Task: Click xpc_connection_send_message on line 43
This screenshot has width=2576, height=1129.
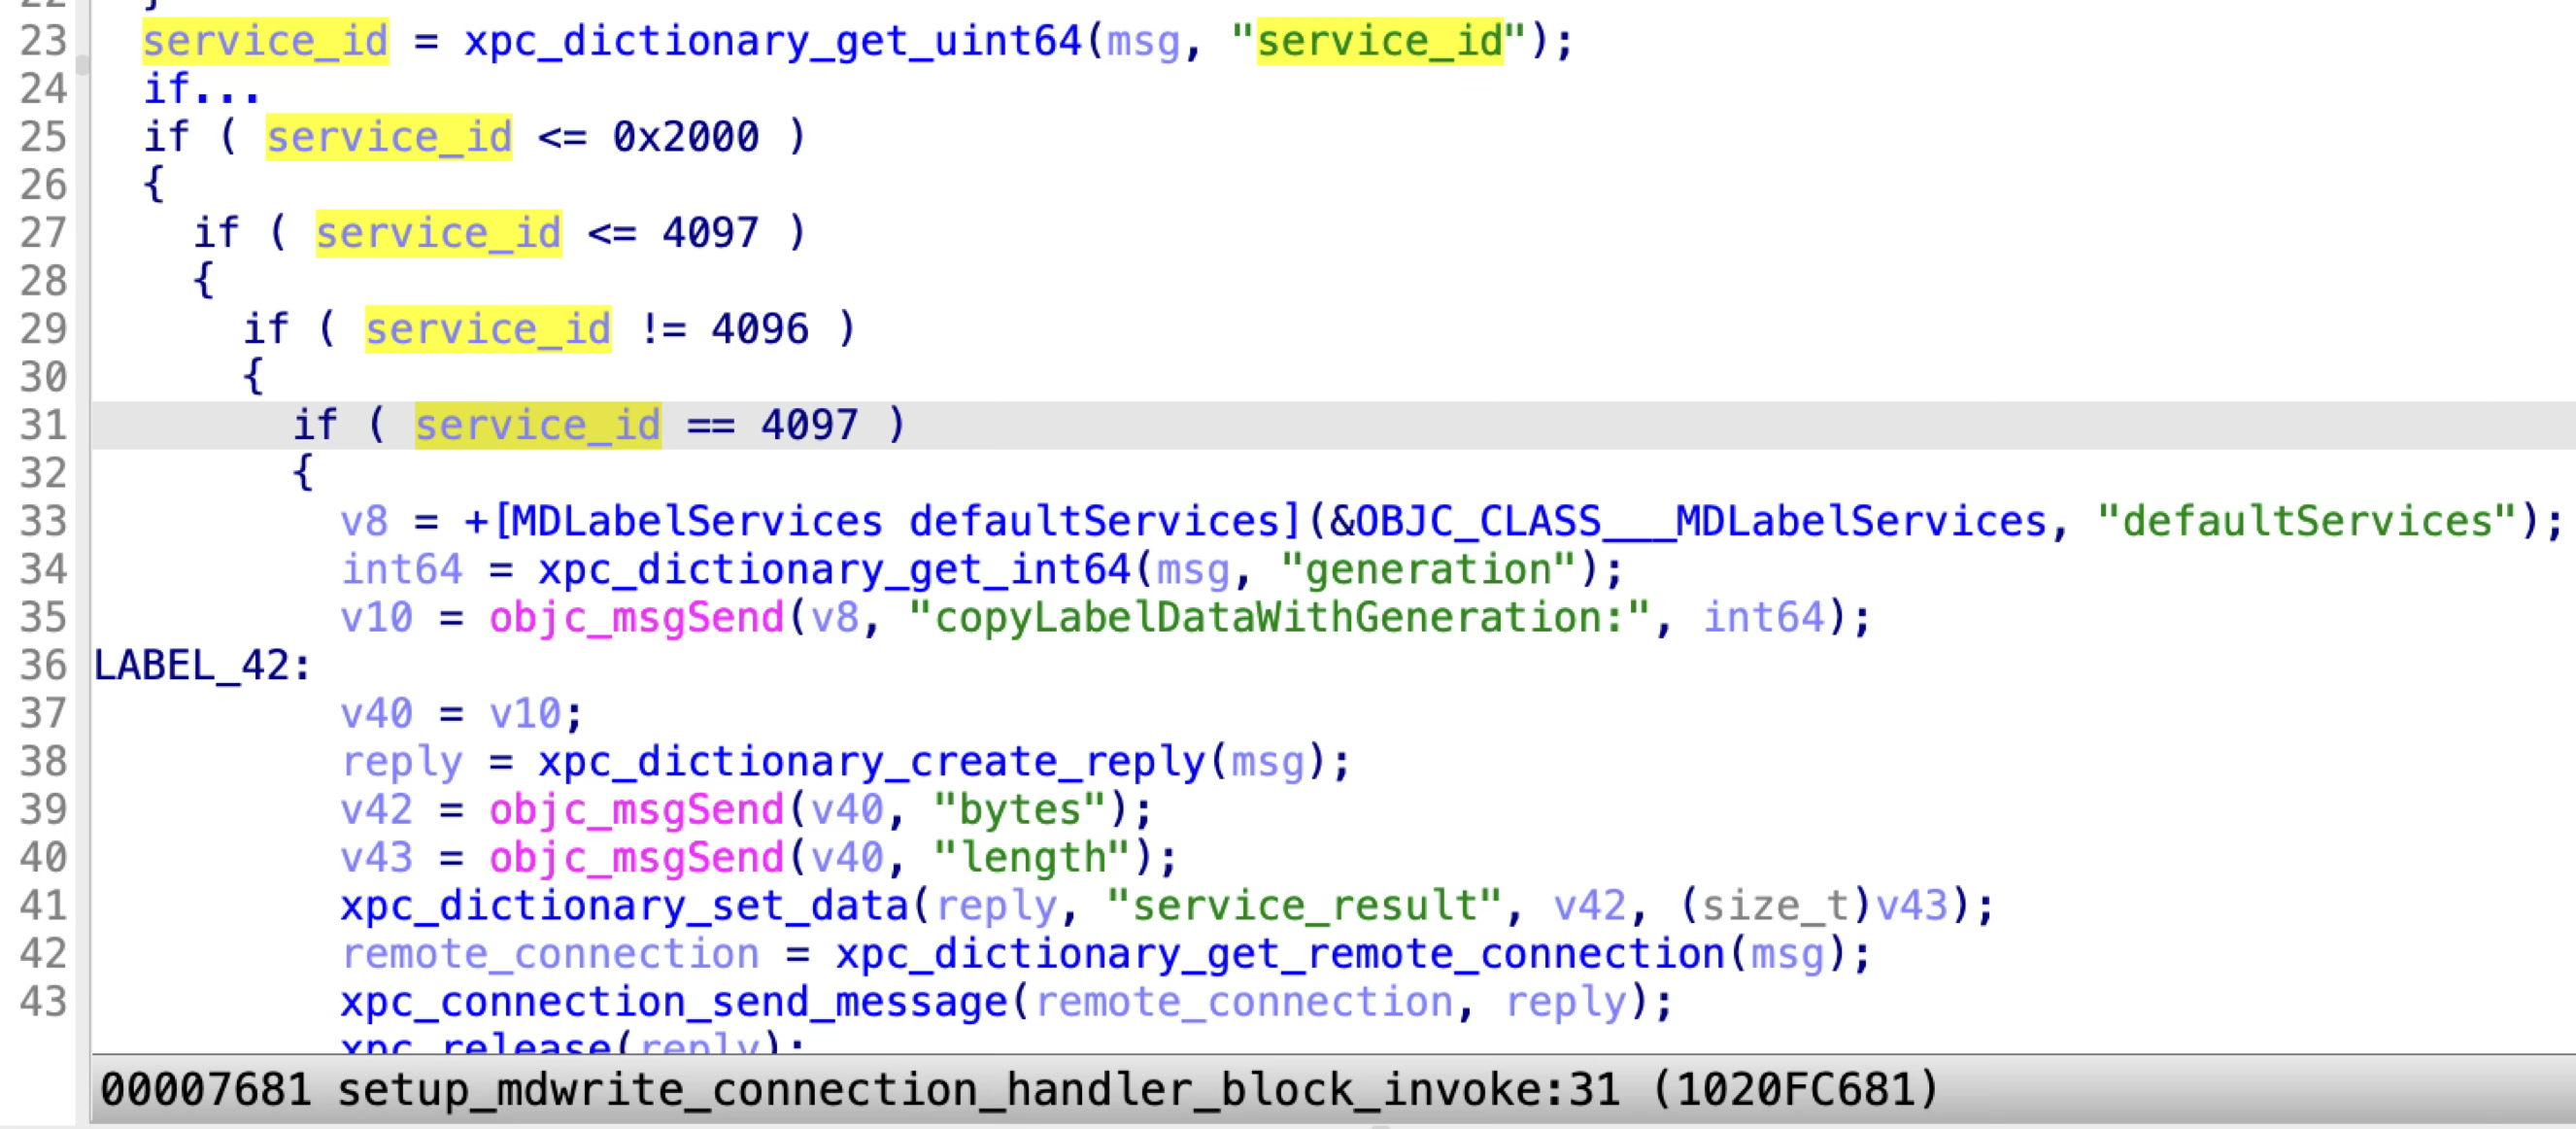Action: (x=674, y=1001)
